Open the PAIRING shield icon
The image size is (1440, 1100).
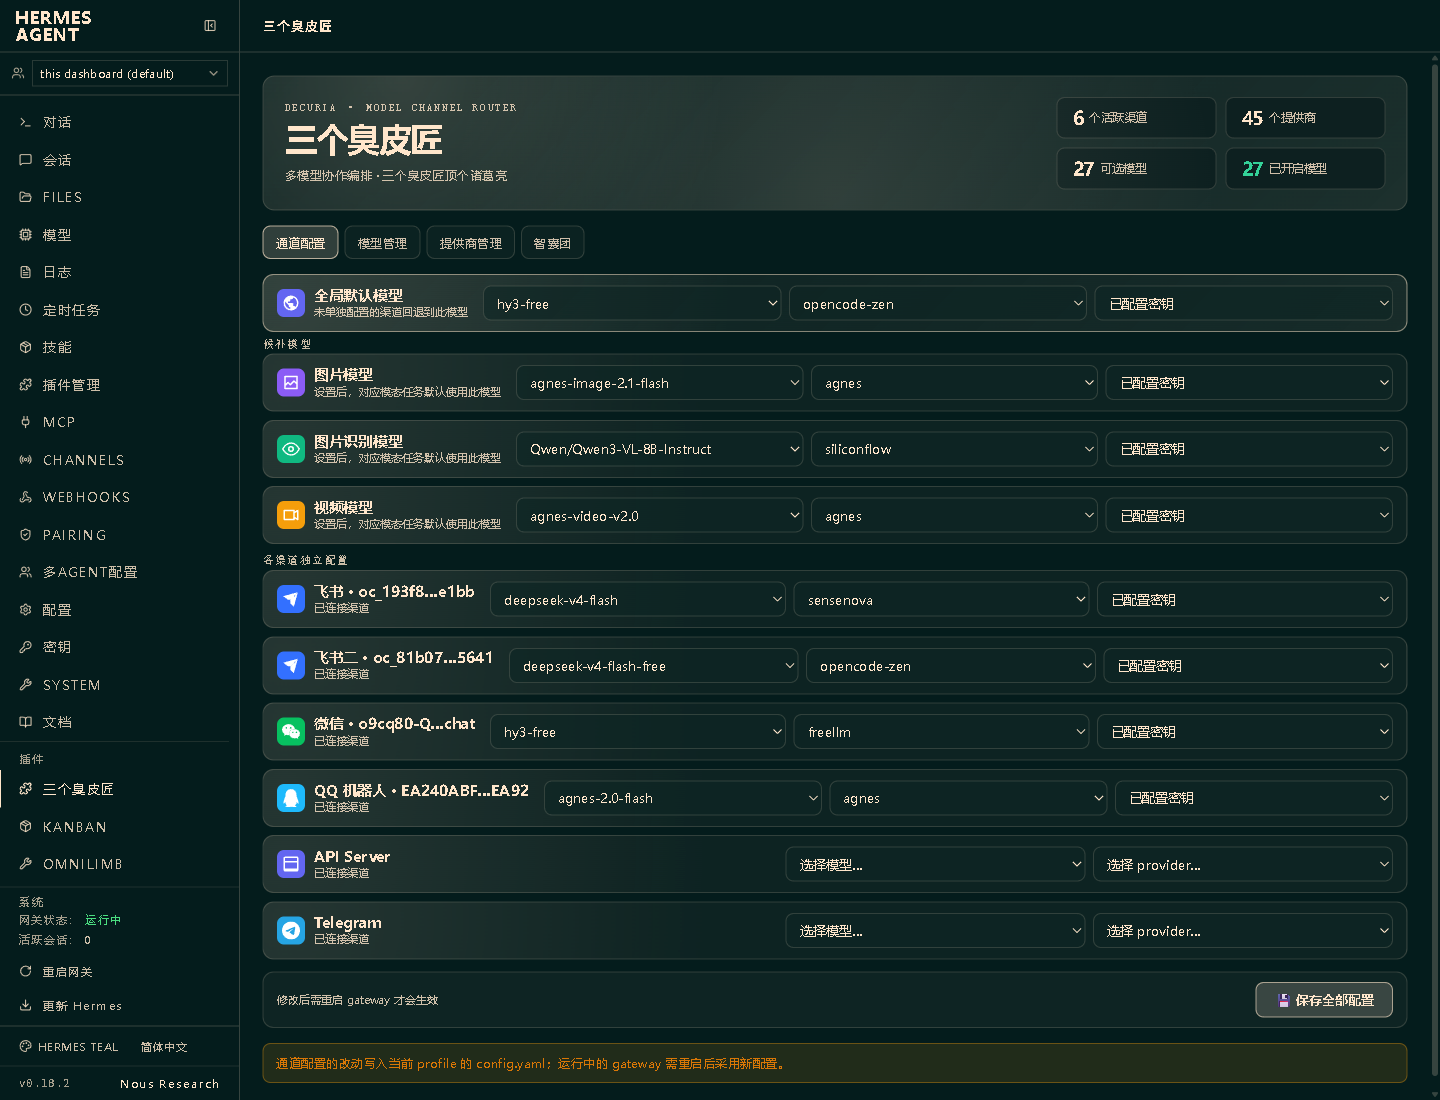click(x=25, y=535)
